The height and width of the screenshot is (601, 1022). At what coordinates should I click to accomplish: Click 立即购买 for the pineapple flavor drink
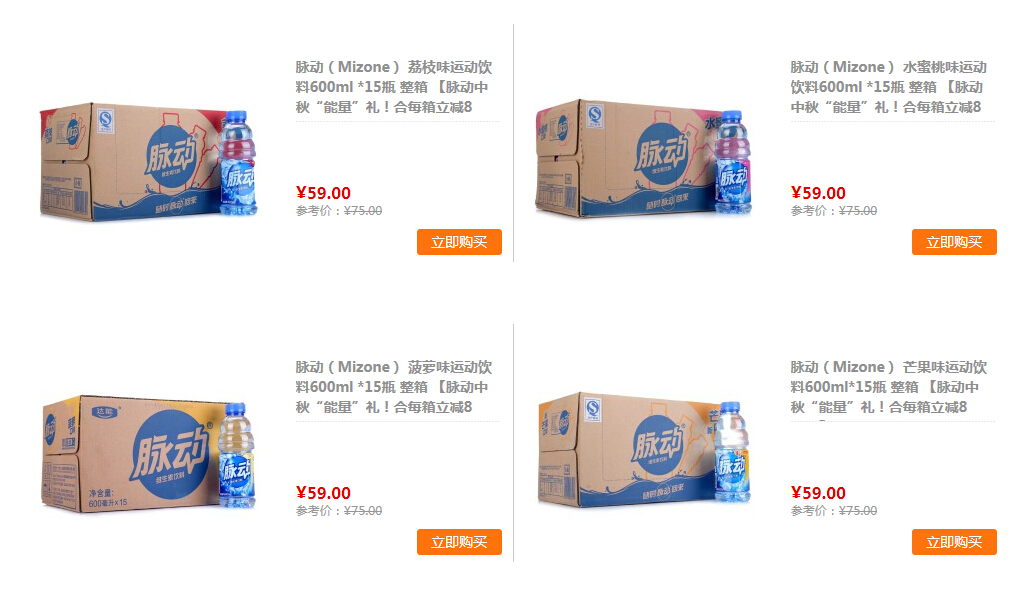(x=460, y=542)
